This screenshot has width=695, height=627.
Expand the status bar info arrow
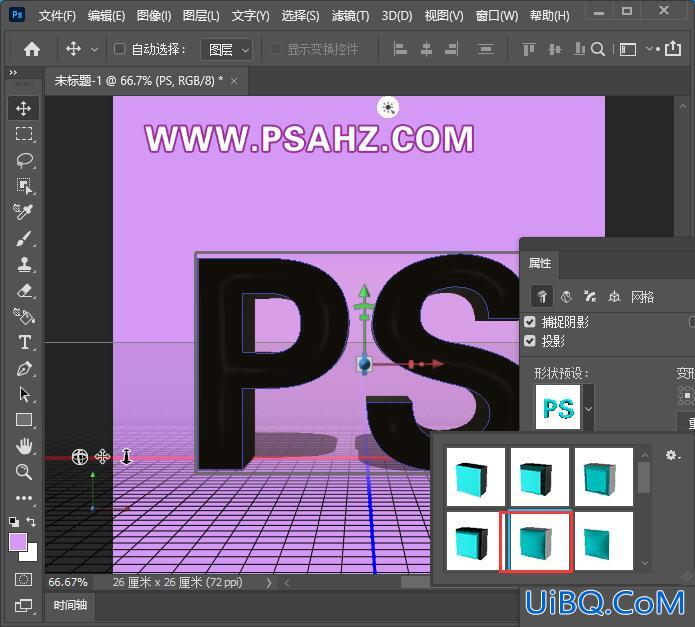[x=269, y=583]
